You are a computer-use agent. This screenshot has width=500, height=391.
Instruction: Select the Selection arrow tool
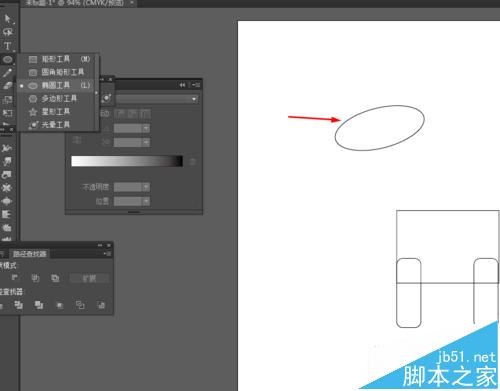(7, 18)
